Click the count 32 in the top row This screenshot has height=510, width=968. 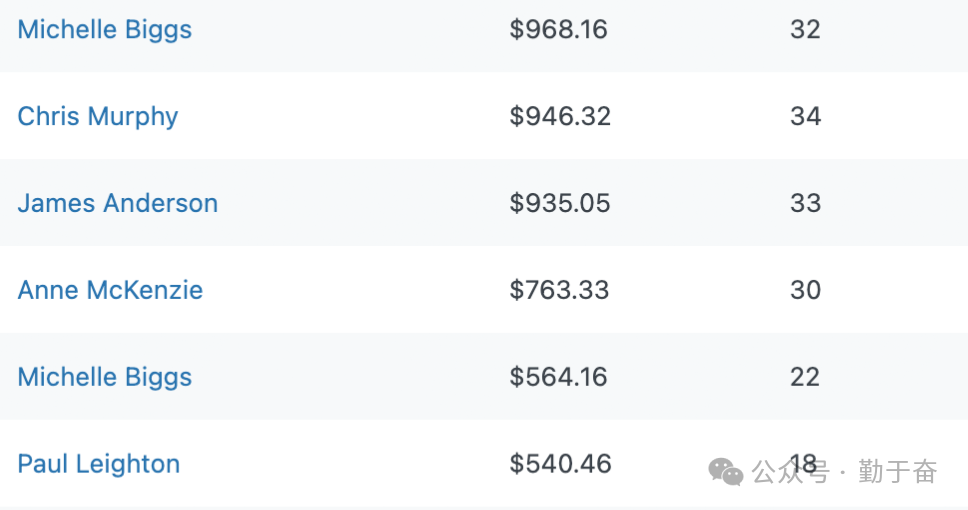(805, 30)
